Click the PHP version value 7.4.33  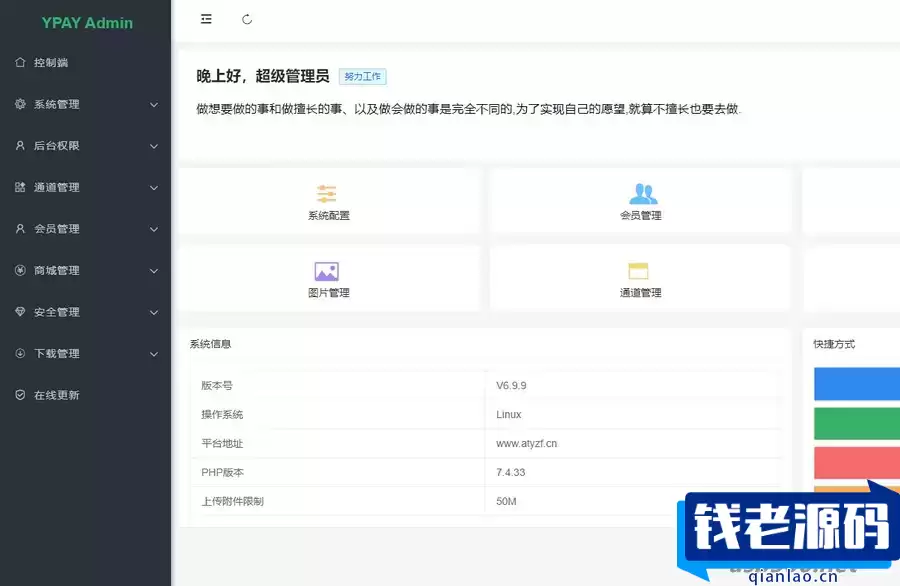(x=510, y=472)
